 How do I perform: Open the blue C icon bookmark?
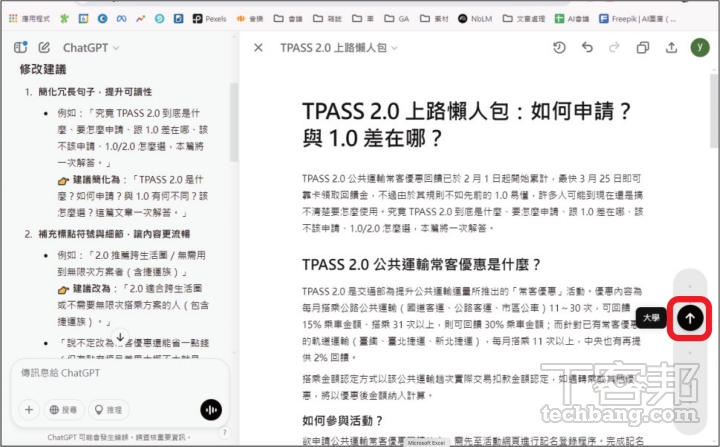point(102,18)
